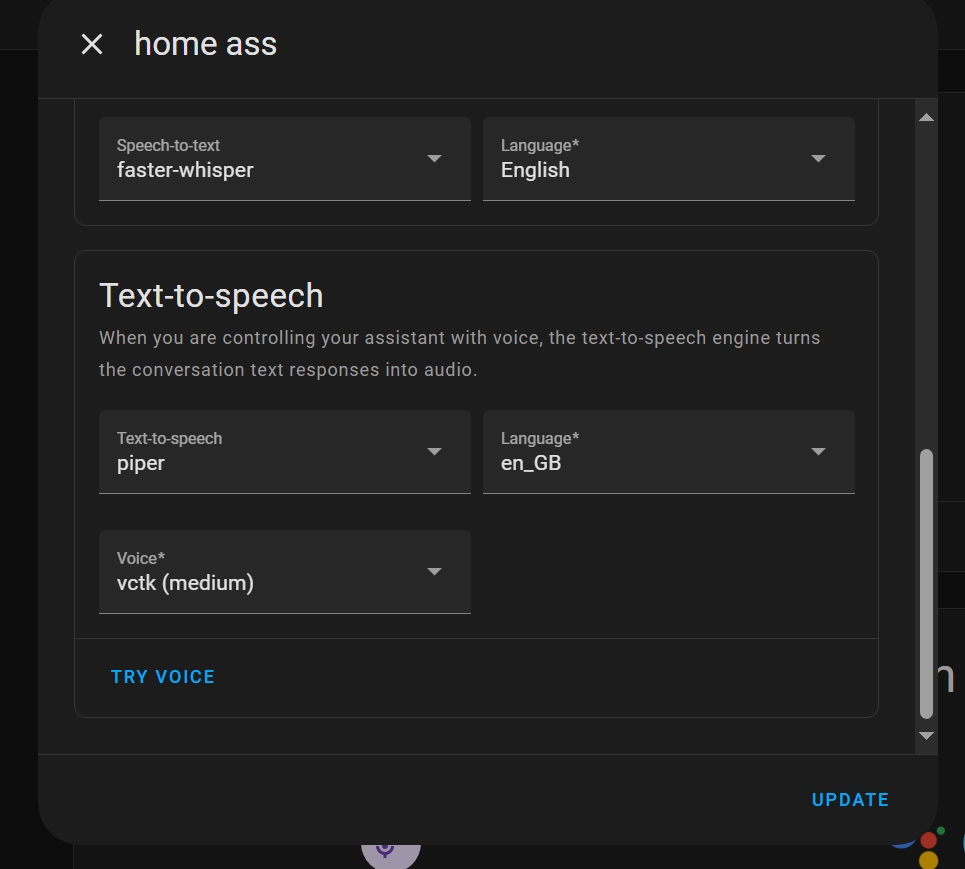Change the text-to-speech Language from en_GB

(x=650, y=452)
